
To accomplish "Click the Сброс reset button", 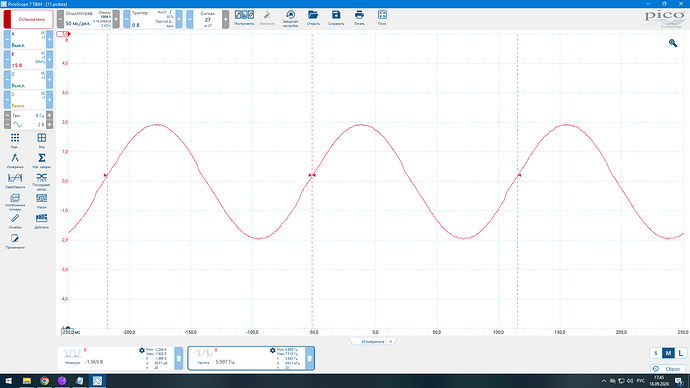I will tap(668, 369).
